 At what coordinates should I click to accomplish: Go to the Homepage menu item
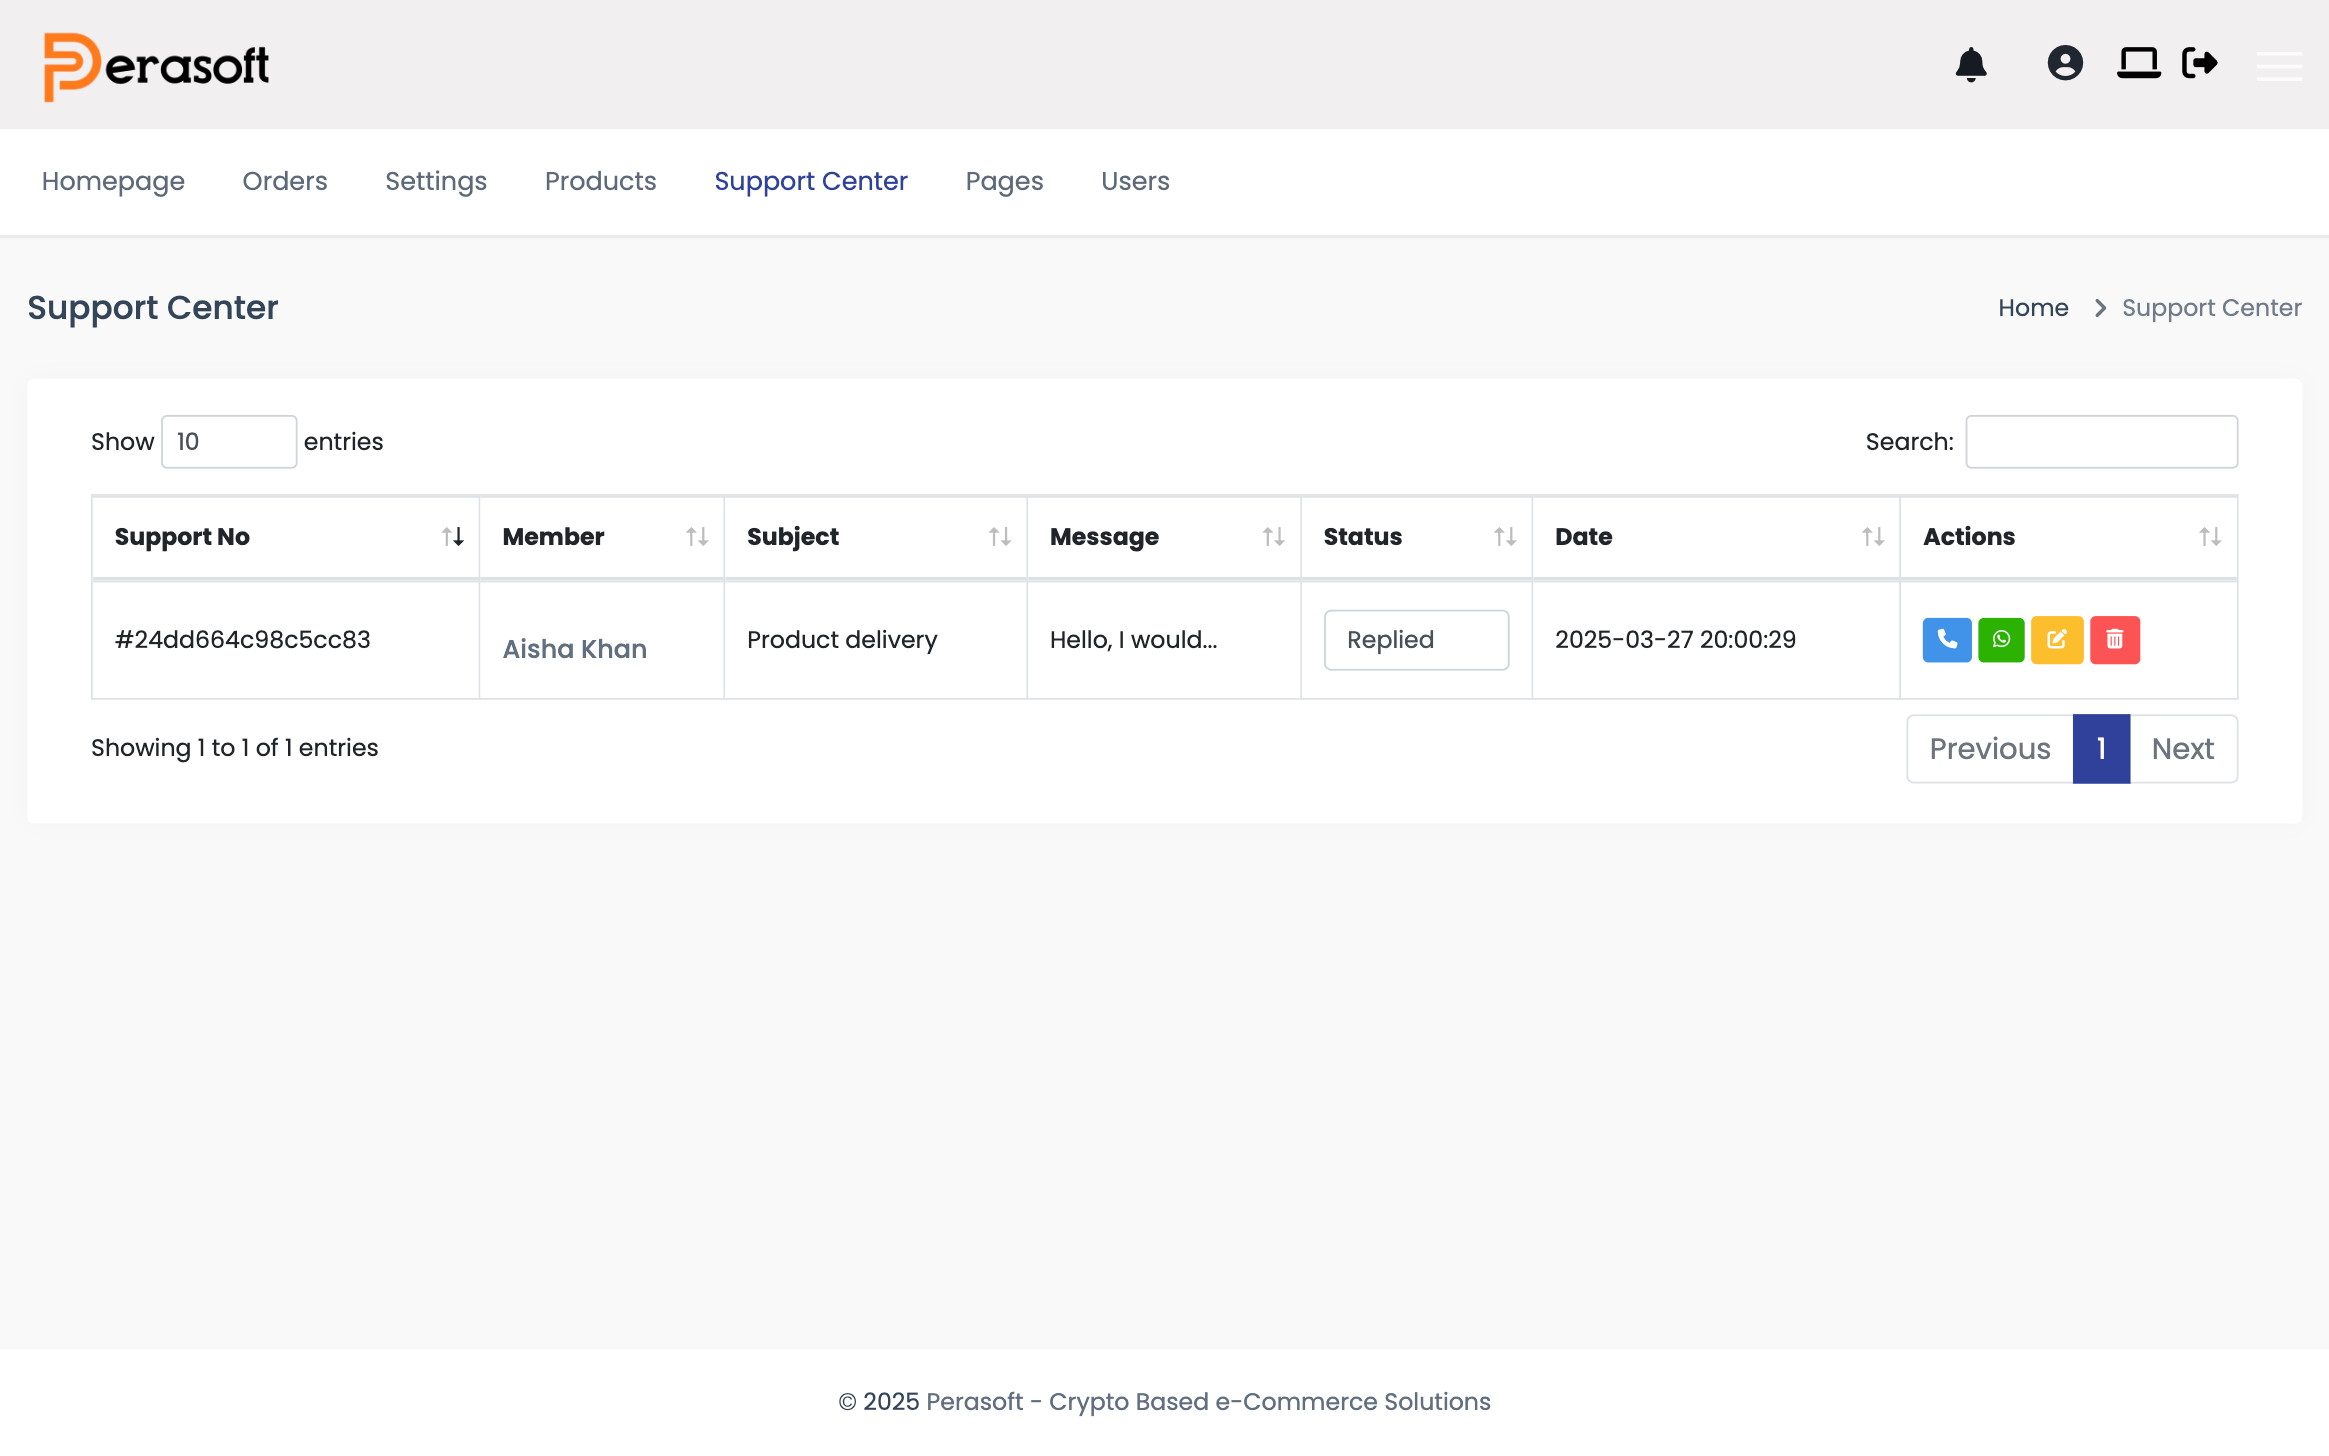point(113,181)
